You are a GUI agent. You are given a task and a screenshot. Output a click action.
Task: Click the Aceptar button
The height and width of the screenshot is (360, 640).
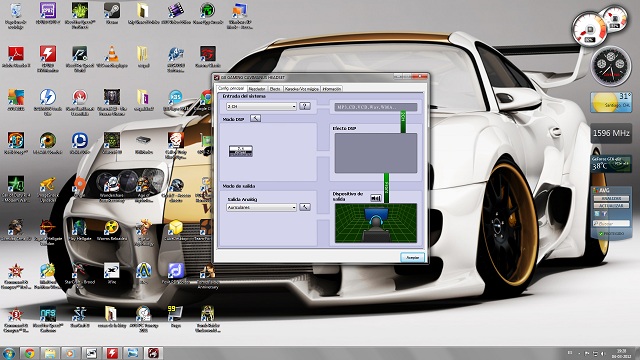pyautogui.click(x=412, y=258)
